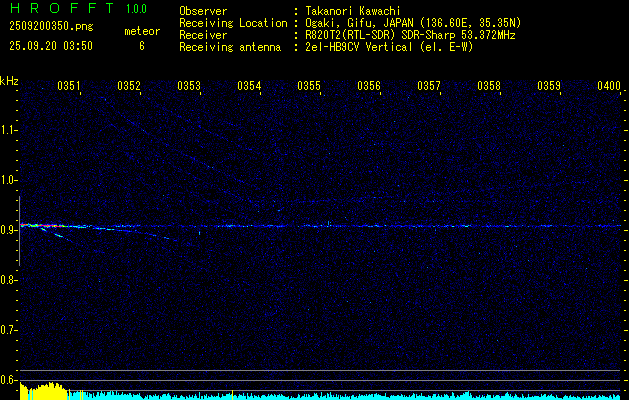Screen dimensions: 629x400
Task: Click the bright meteor echo at 0.9 kHz
Action: [x=40, y=226]
